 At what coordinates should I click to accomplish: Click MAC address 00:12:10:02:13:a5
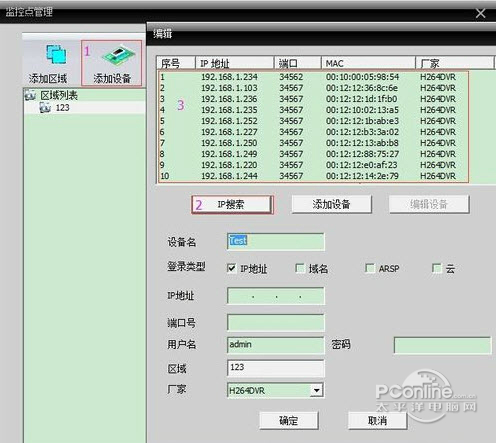point(362,110)
